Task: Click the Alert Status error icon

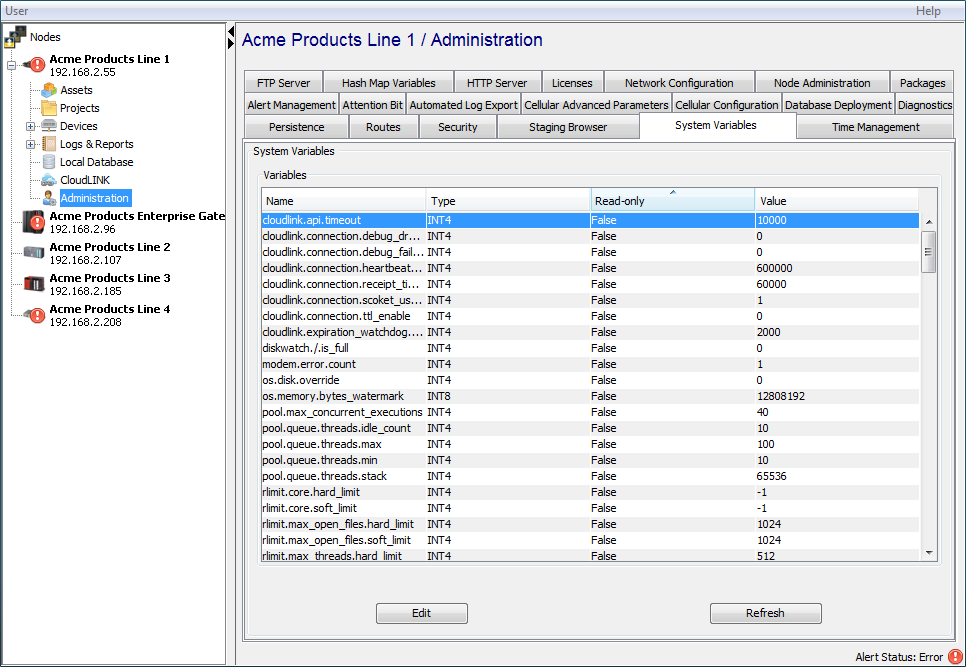Action: point(955,657)
